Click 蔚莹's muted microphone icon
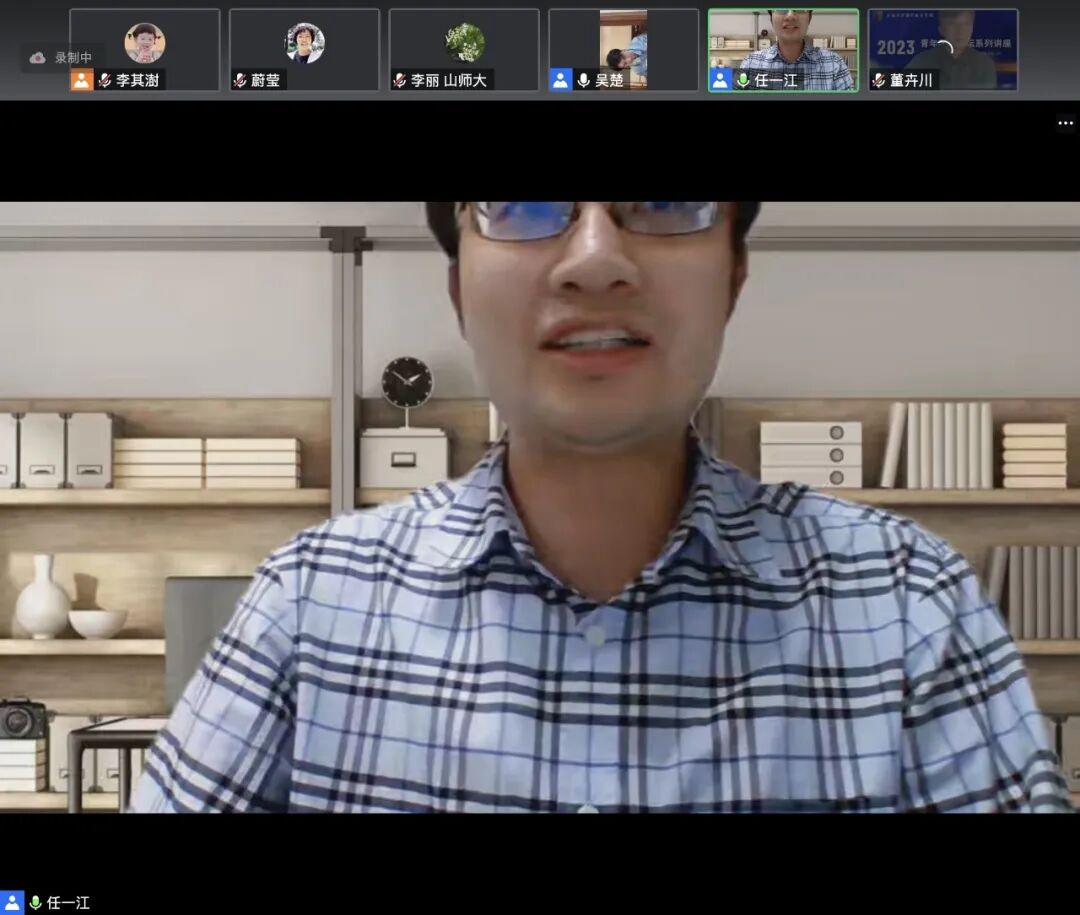Viewport: 1080px width, 915px height. (240, 81)
